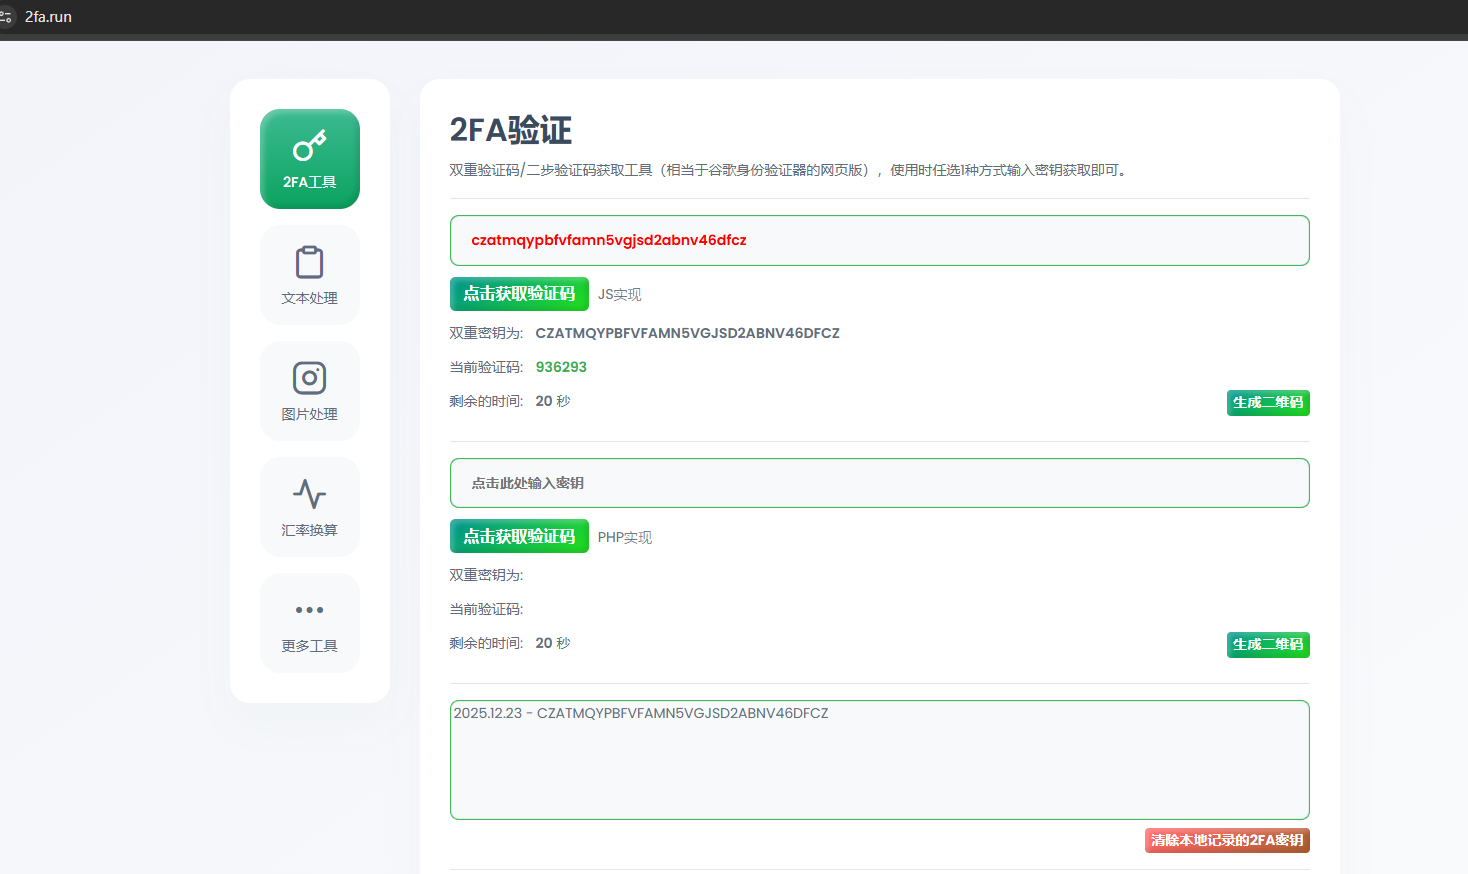Click the current verification code 936293
The width and height of the screenshot is (1468, 874).
point(561,367)
